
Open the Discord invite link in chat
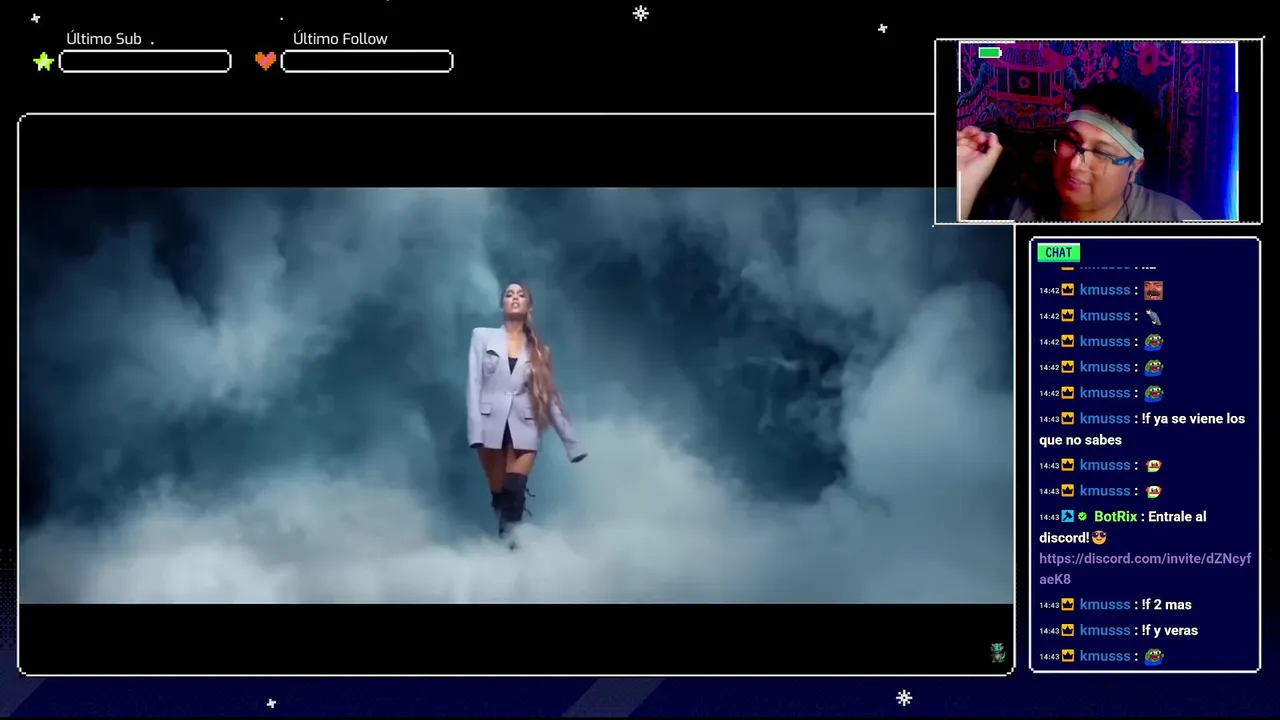pyautogui.click(x=1144, y=569)
